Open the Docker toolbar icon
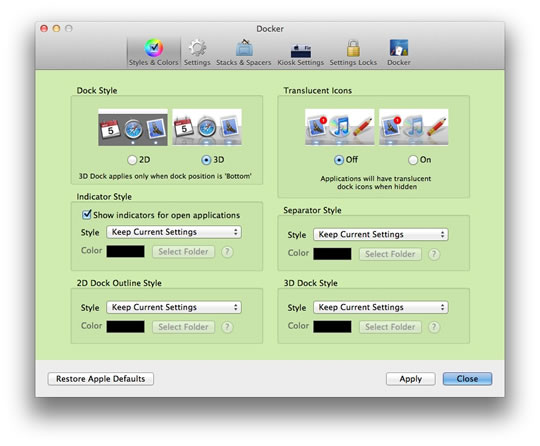The height and width of the screenshot is (446, 540). pos(398,48)
